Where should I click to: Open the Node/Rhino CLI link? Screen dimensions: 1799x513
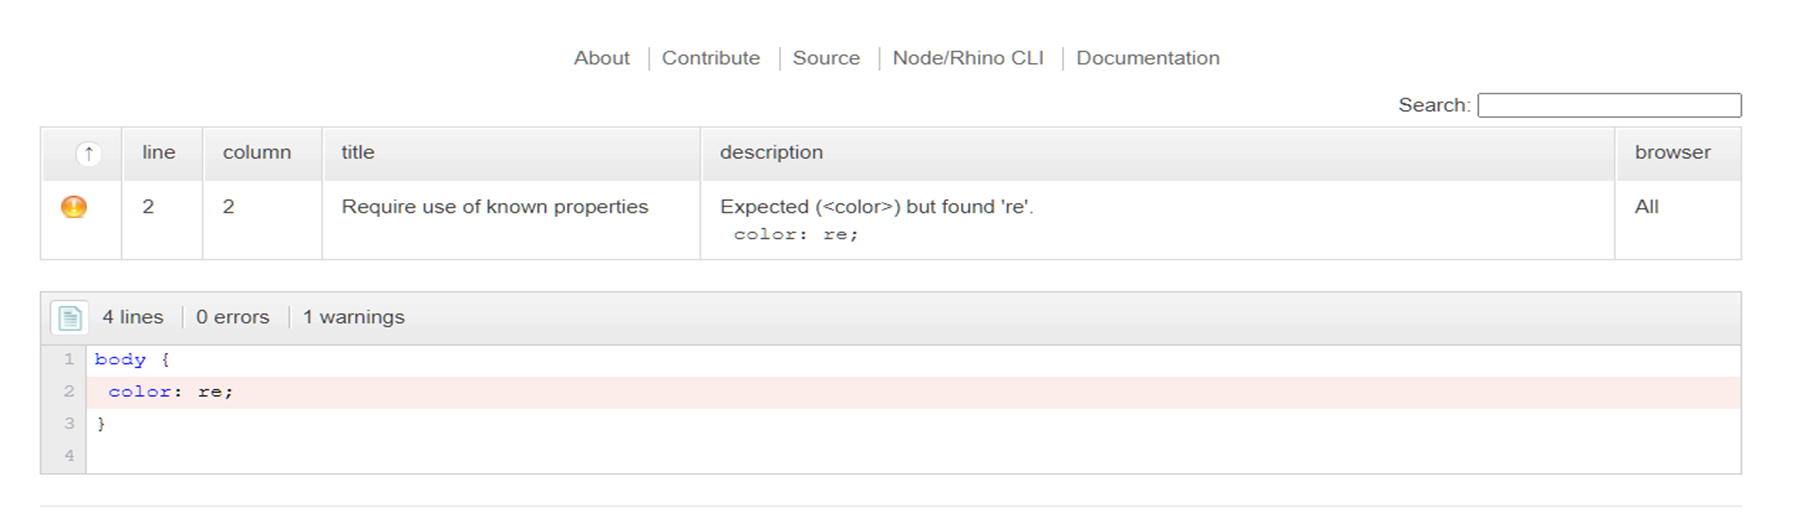[x=967, y=58]
